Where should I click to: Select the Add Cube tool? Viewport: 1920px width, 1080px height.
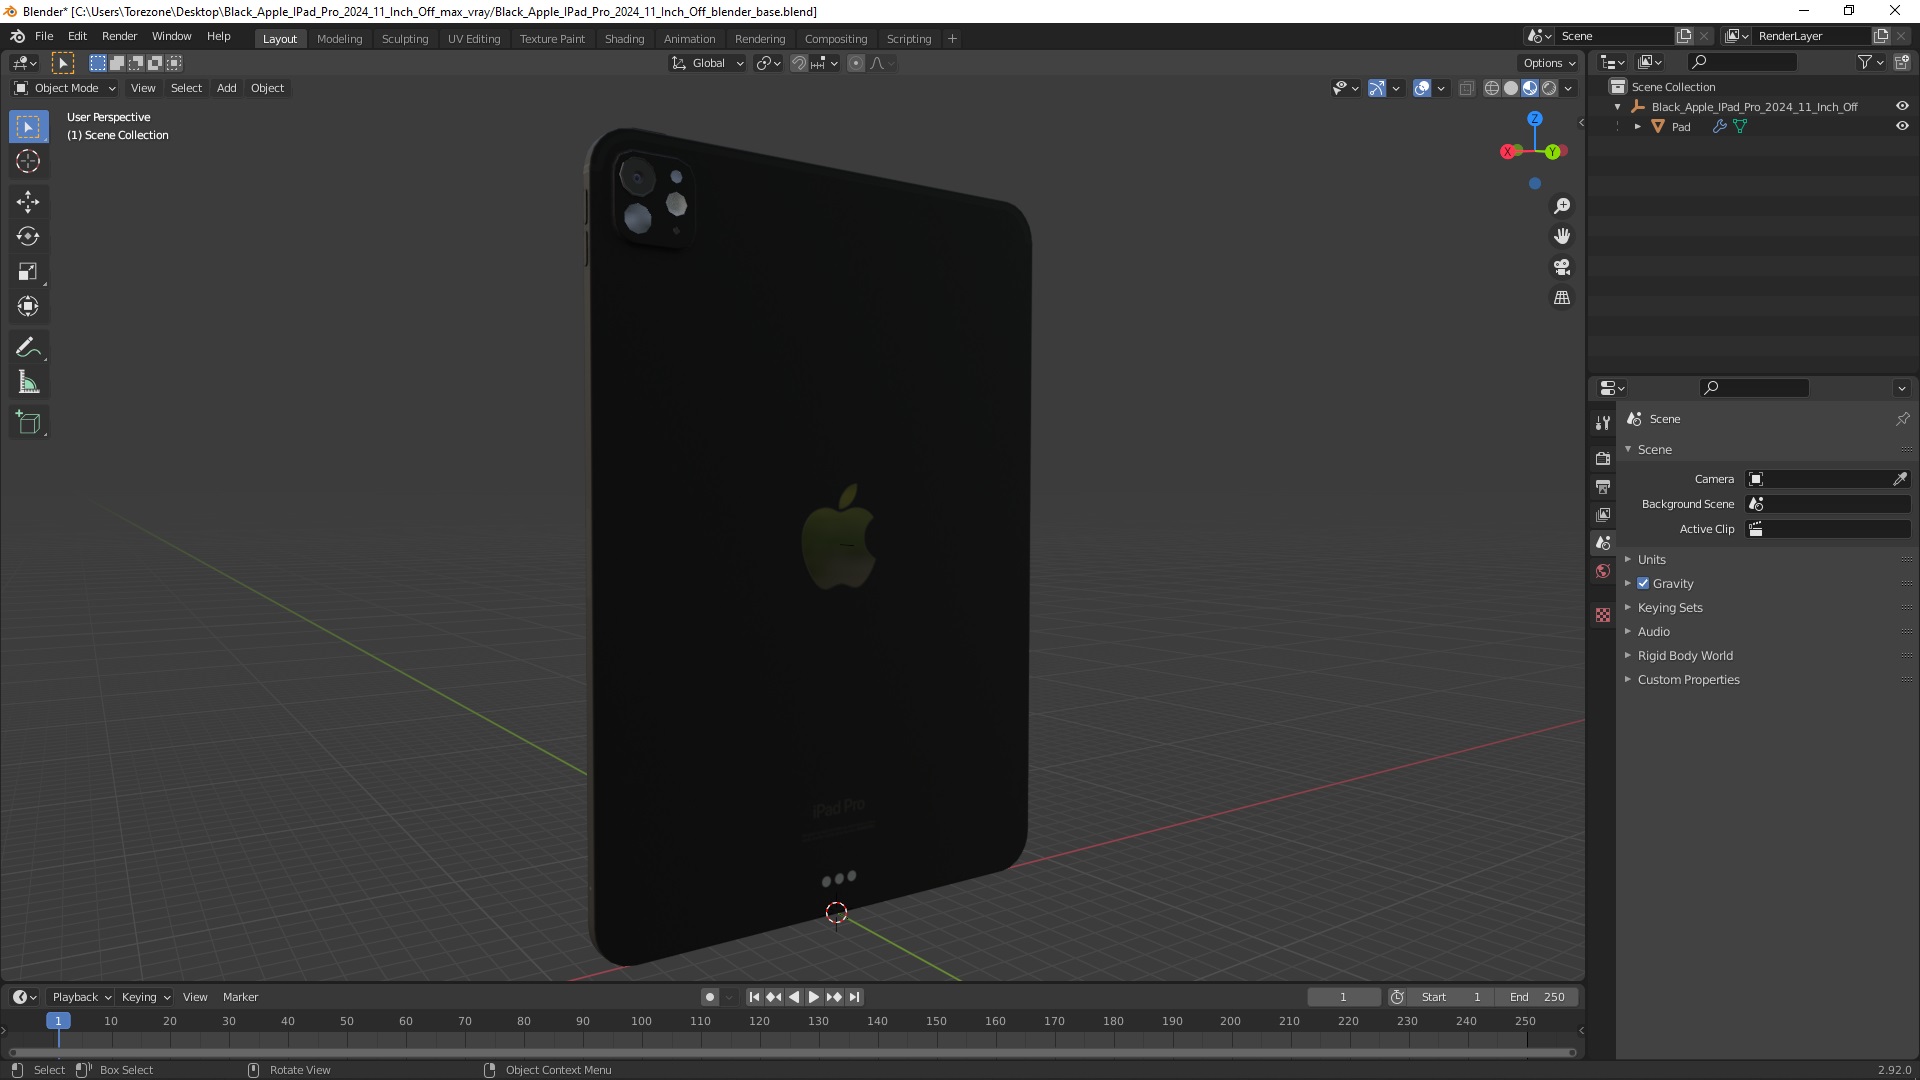(28, 422)
